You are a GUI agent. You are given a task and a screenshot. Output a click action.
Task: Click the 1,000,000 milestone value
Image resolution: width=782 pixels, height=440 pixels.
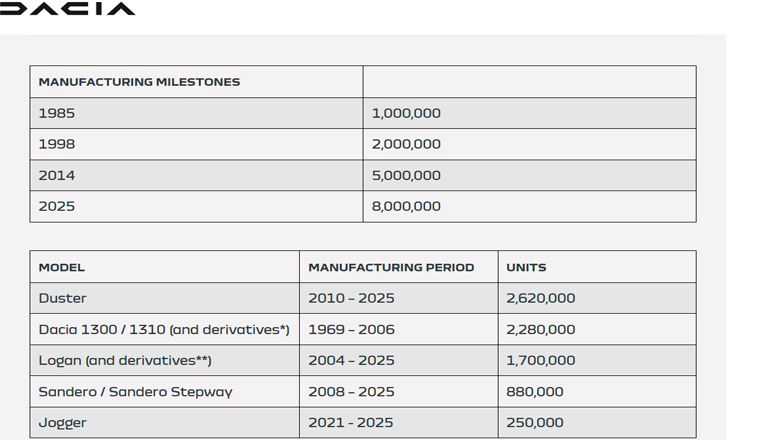point(406,113)
